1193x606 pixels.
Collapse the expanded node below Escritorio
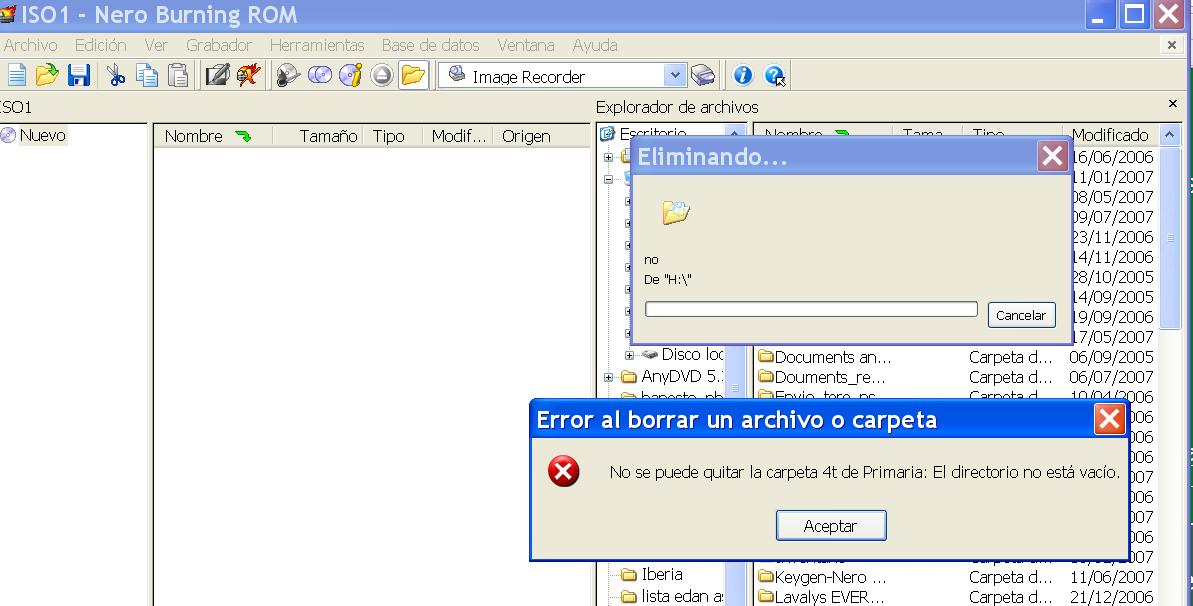tap(609, 180)
